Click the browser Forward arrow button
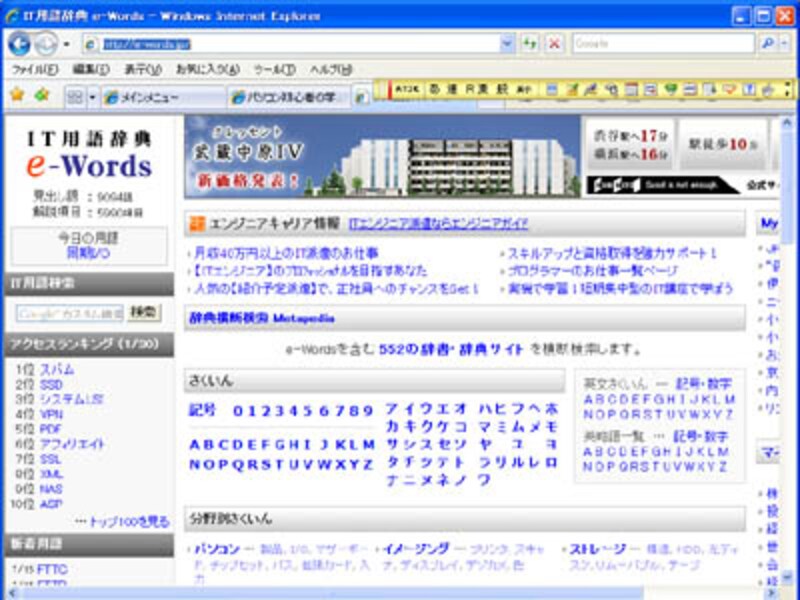The height and width of the screenshot is (600, 800). [x=44, y=44]
